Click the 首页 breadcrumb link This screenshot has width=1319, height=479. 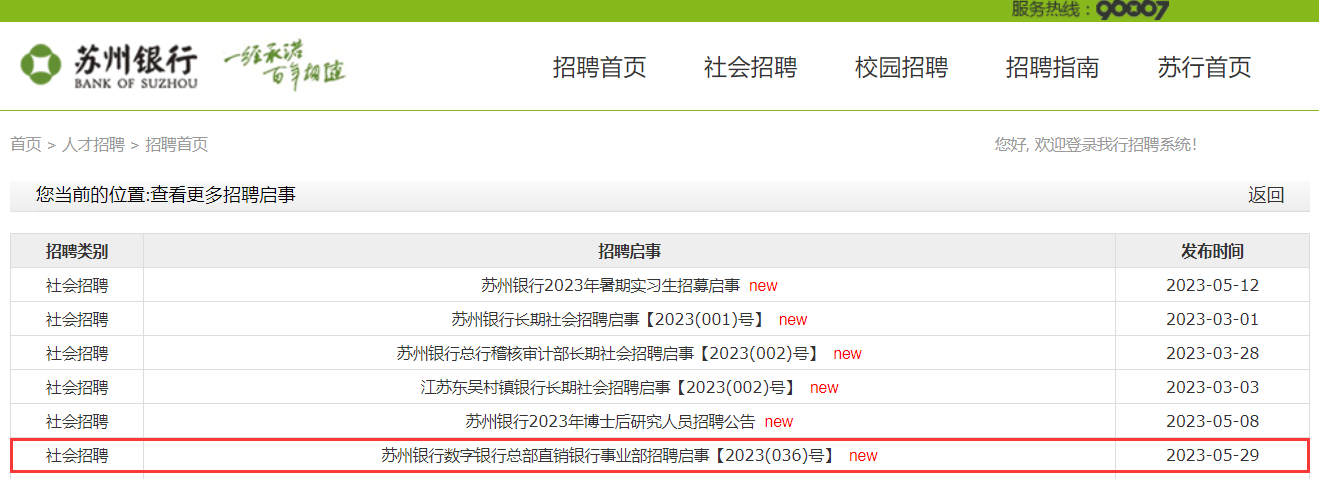26,144
